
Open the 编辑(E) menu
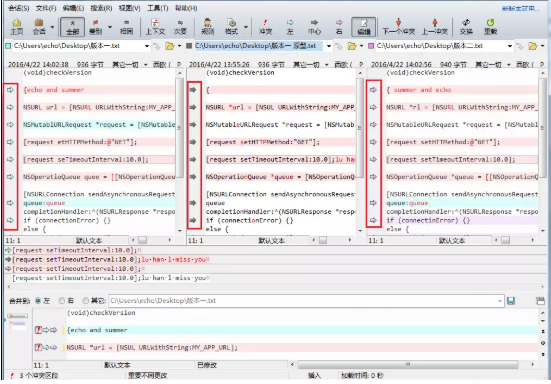[73, 8]
